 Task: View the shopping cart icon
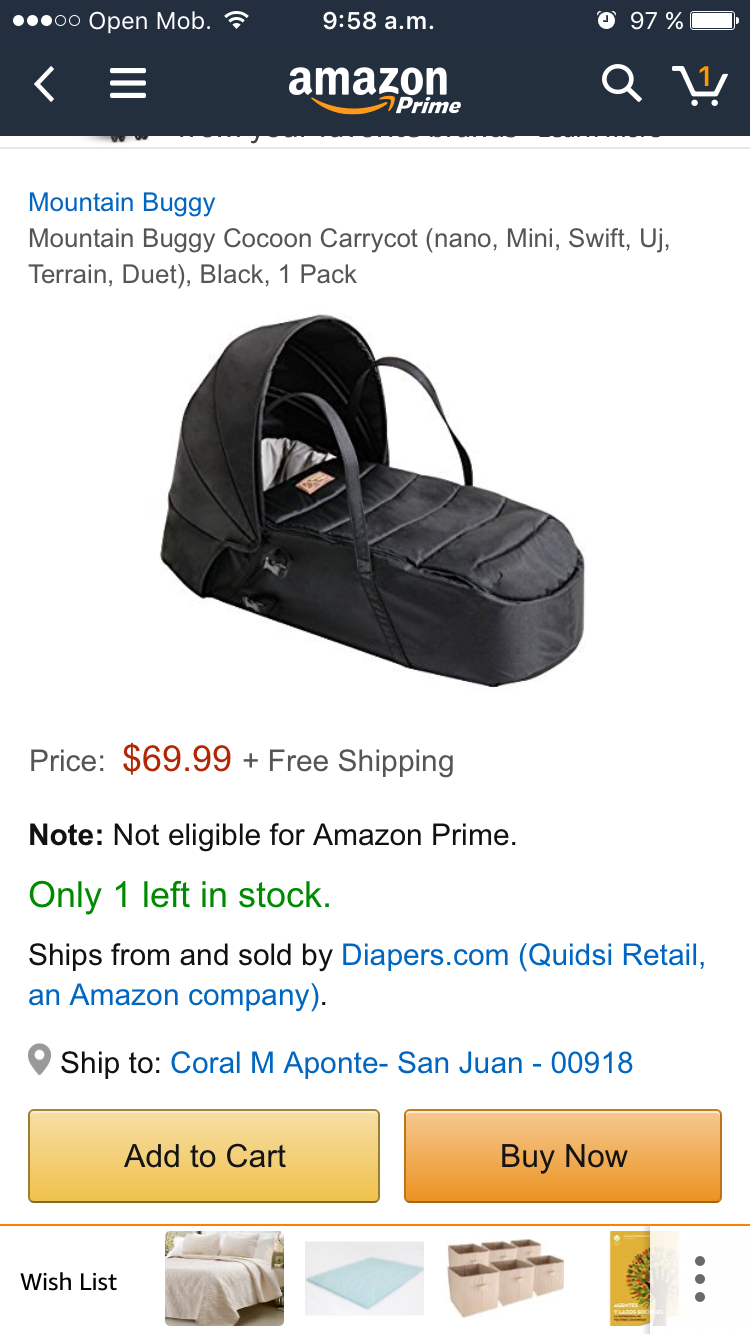tap(699, 84)
